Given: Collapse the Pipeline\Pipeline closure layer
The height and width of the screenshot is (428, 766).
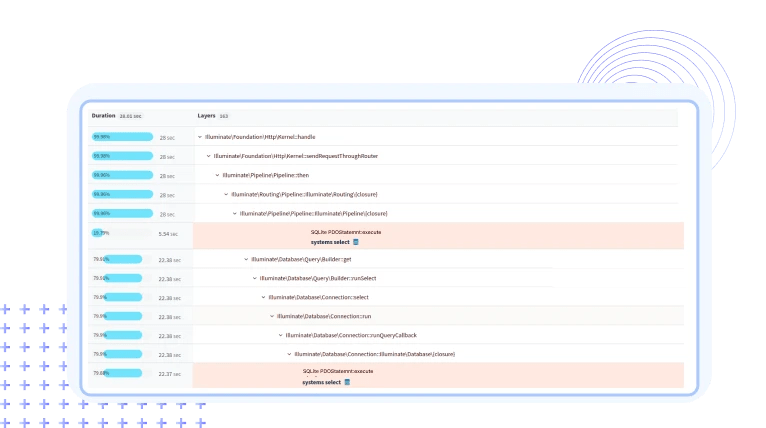Looking at the screenshot, I should click(235, 214).
